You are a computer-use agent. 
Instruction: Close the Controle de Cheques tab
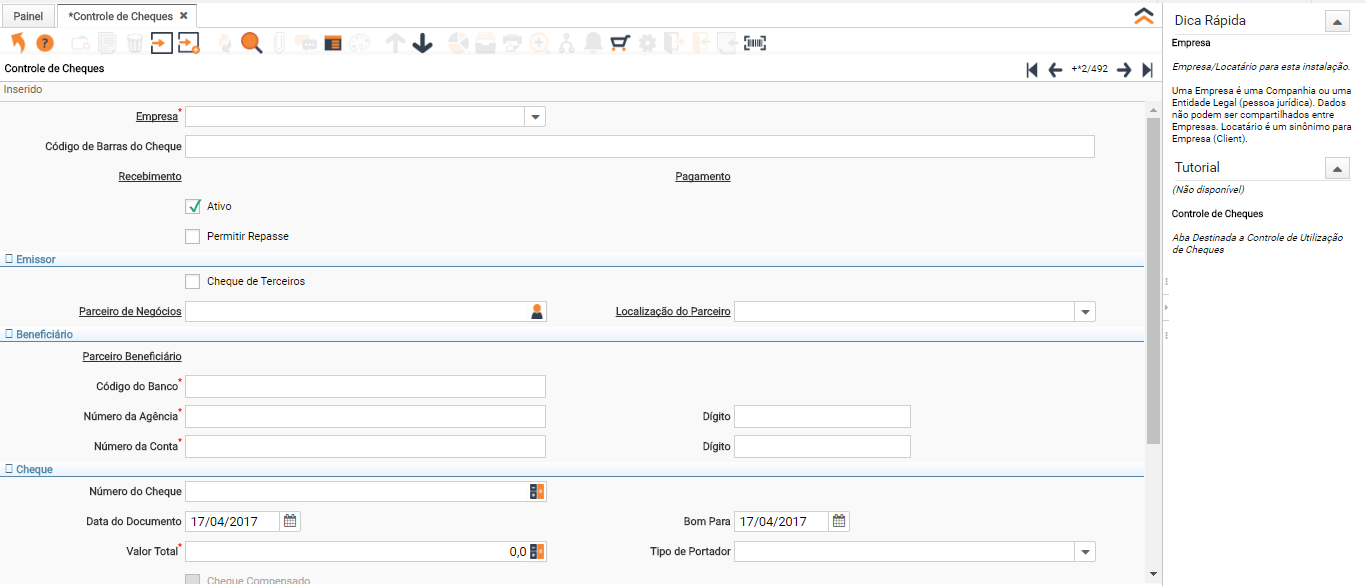[x=183, y=16]
